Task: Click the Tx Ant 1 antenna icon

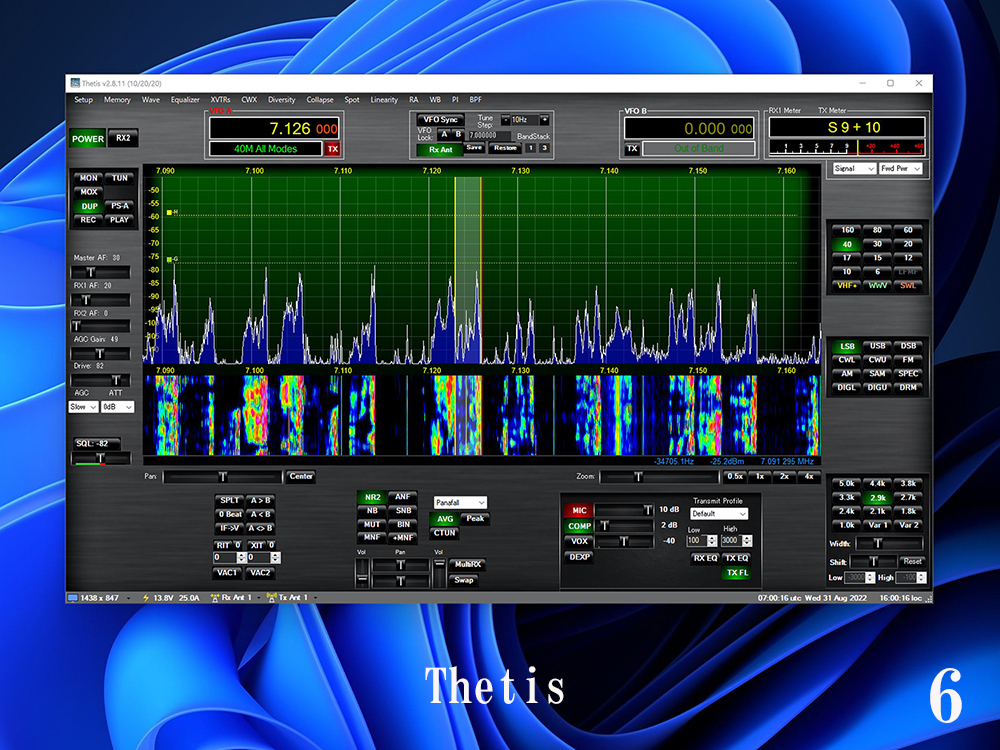Action: 272,598
